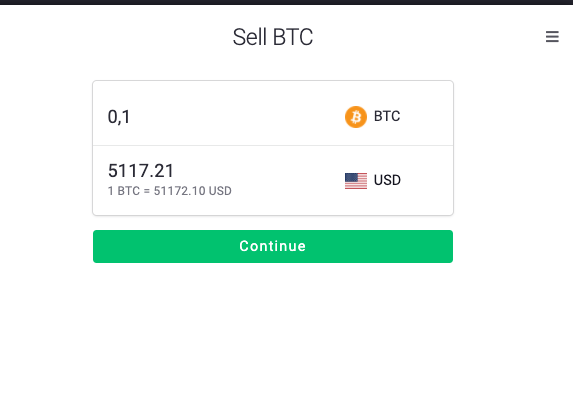Image resolution: width=573 pixels, height=420 pixels.
Task: Select the BTC currency label
Action: coord(387,116)
